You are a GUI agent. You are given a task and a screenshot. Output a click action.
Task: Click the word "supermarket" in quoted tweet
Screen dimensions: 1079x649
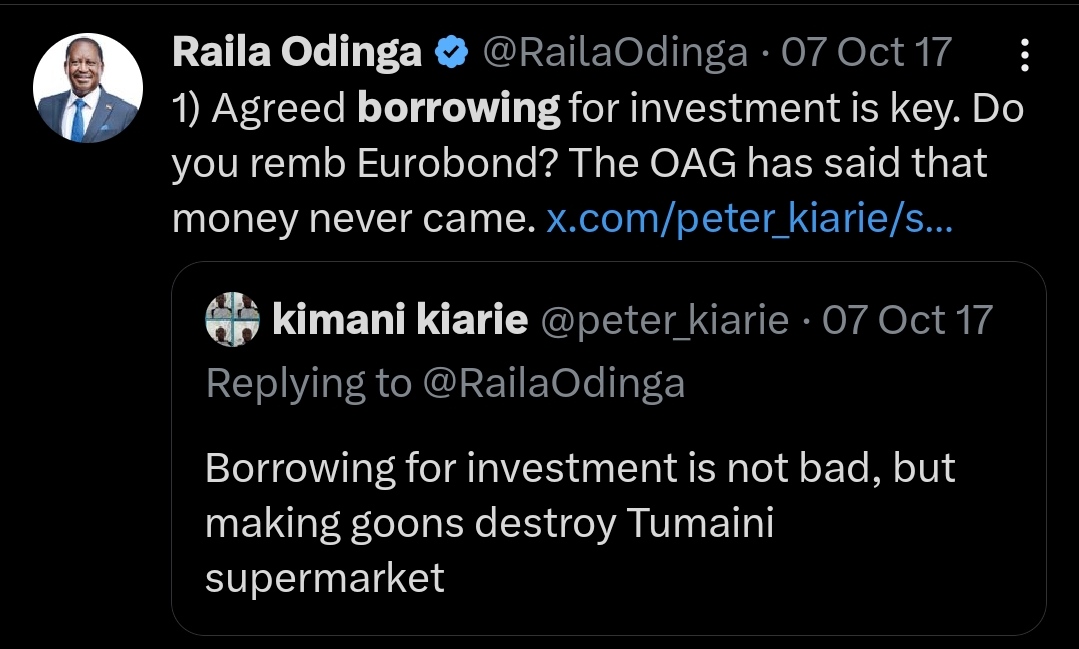(325, 579)
